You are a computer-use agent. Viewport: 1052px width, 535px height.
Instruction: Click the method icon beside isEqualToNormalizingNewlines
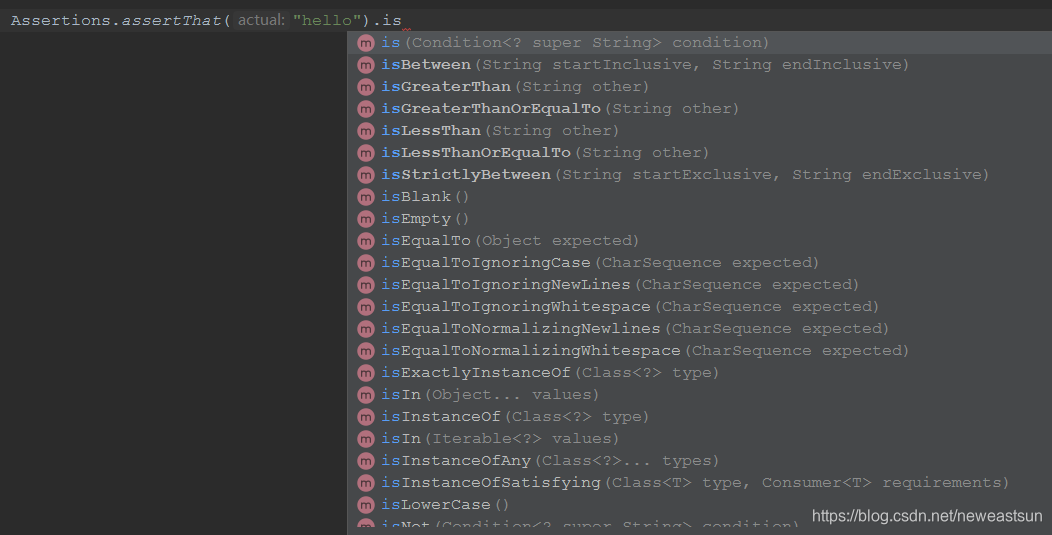[366, 329]
